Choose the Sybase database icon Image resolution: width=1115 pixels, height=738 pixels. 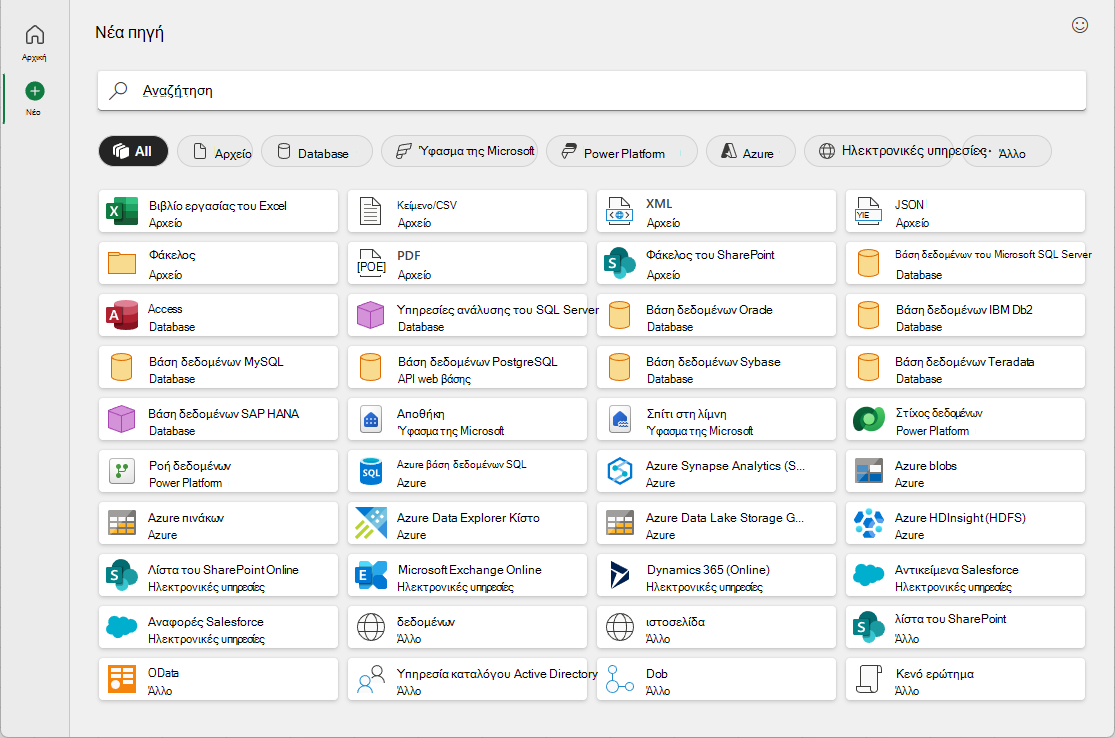(x=619, y=367)
